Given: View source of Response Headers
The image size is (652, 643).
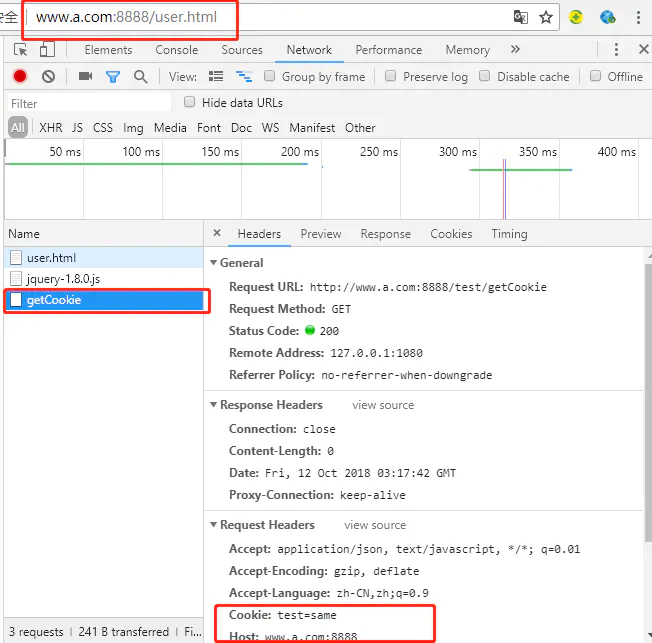Looking at the screenshot, I should [383, 405].
